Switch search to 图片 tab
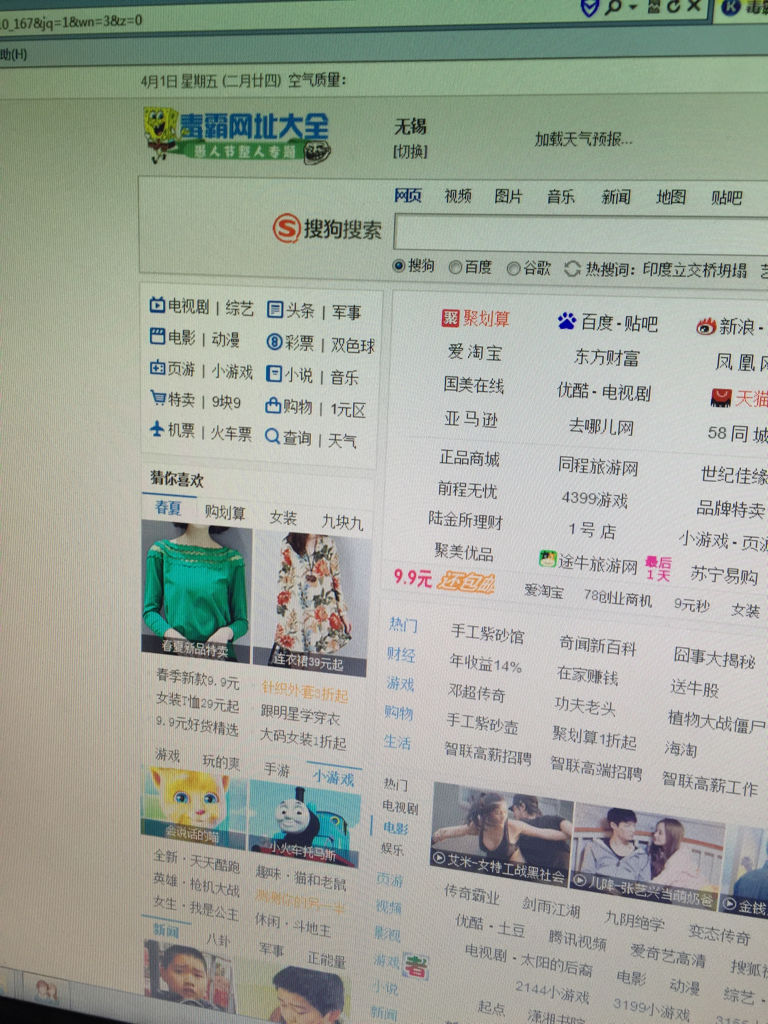Image resolution: width=768 pixels, height=1024 pixels. tap(508, 196)
